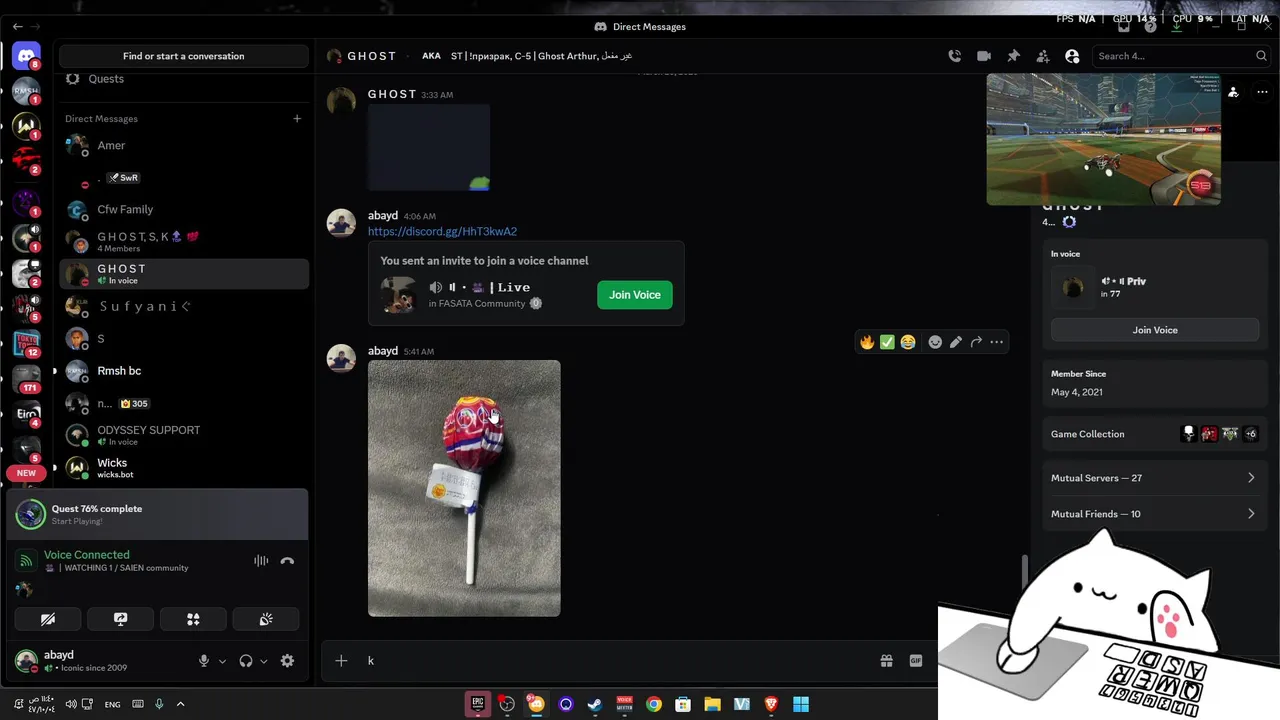Screen dimensions: 1280x720
Task: React with the laughing emoji
Action: coord(908,342)
